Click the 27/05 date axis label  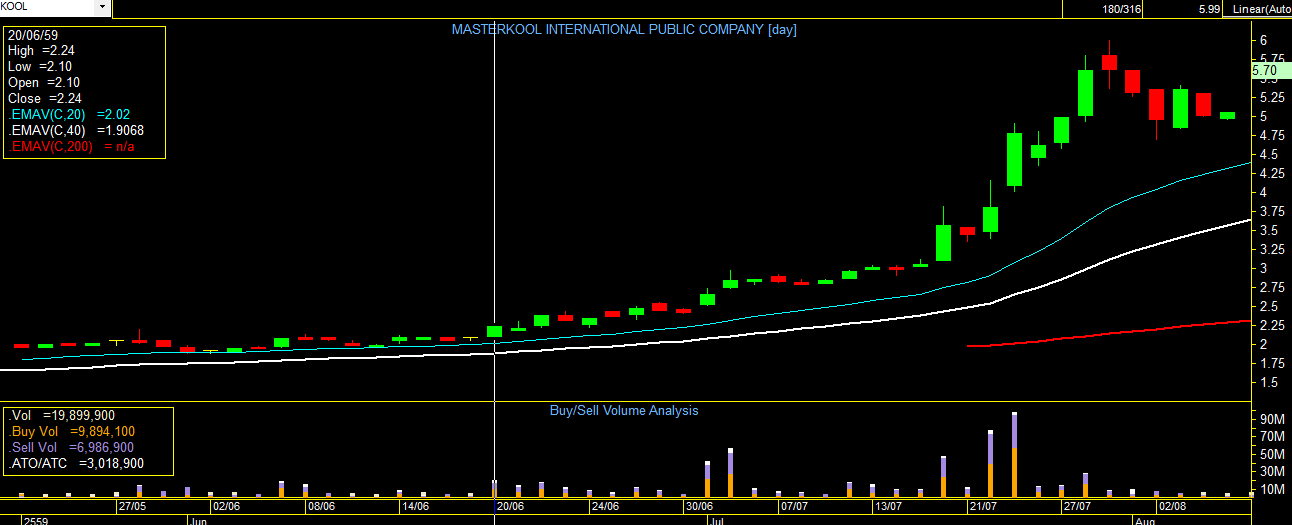pyautogui.click(x=132, y=507)
